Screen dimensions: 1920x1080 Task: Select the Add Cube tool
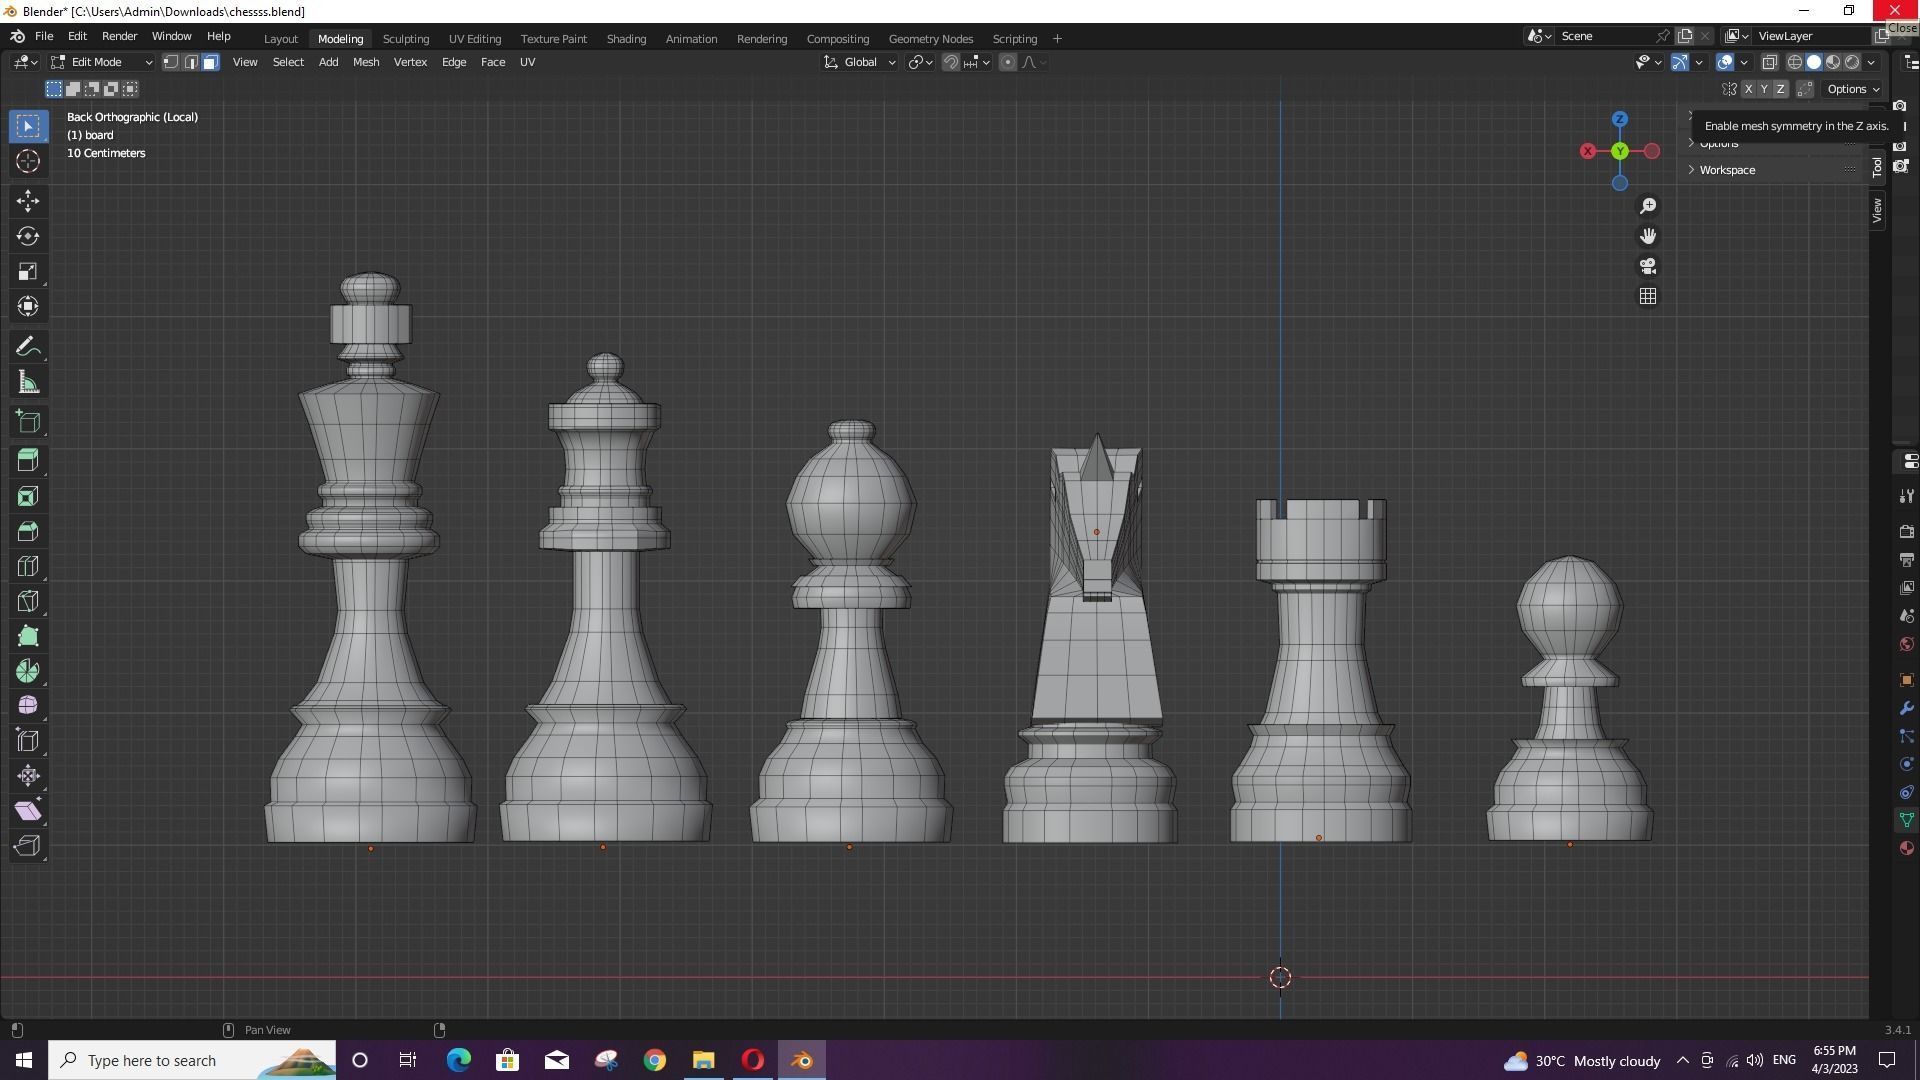tap(28, 422)
